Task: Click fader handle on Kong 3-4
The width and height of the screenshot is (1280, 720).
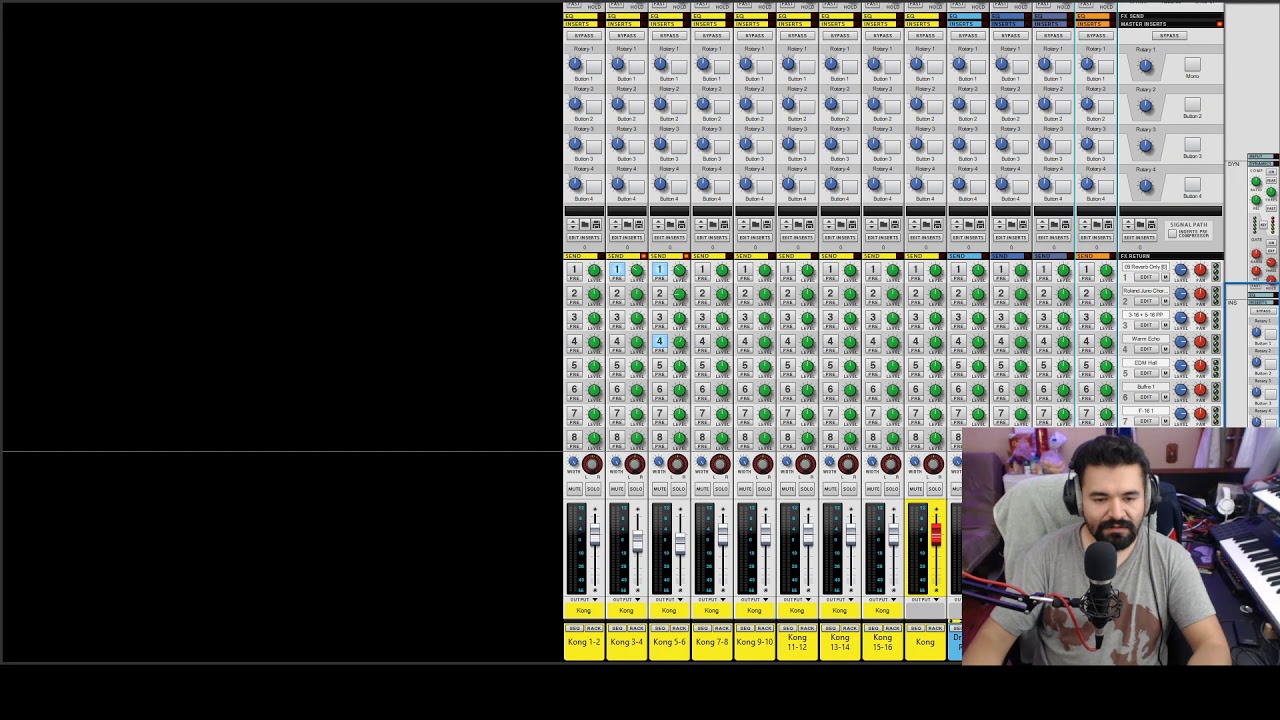Action: (x=638, y=541)
